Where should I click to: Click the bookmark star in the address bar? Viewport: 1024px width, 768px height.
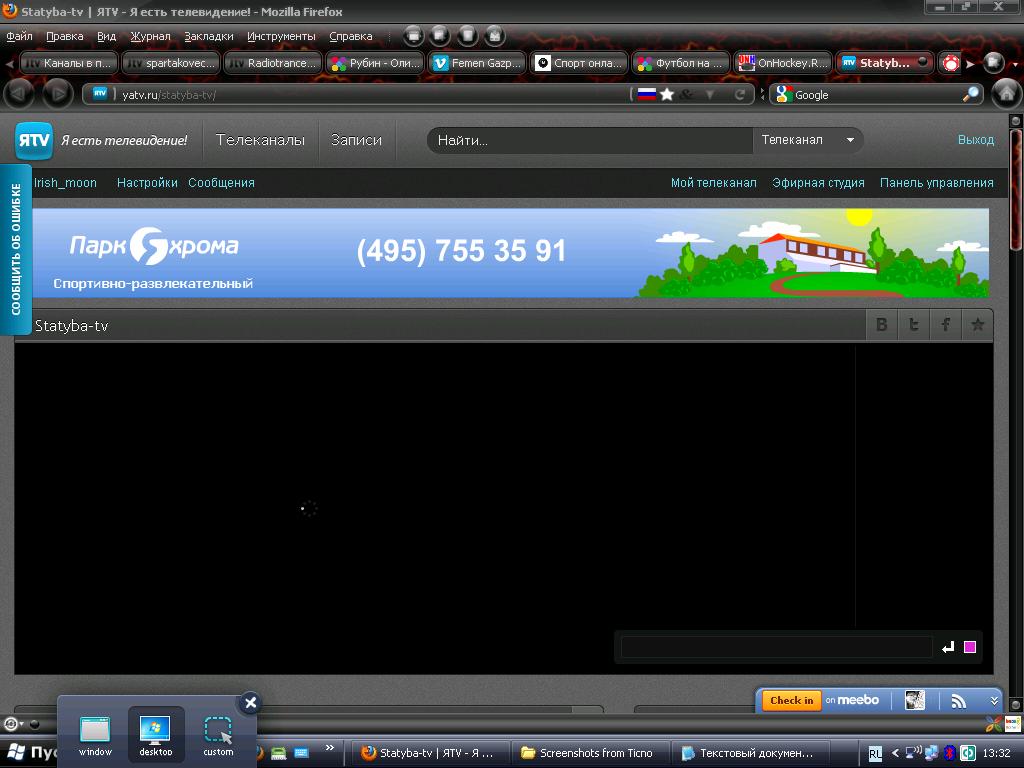tap(667, 94)
